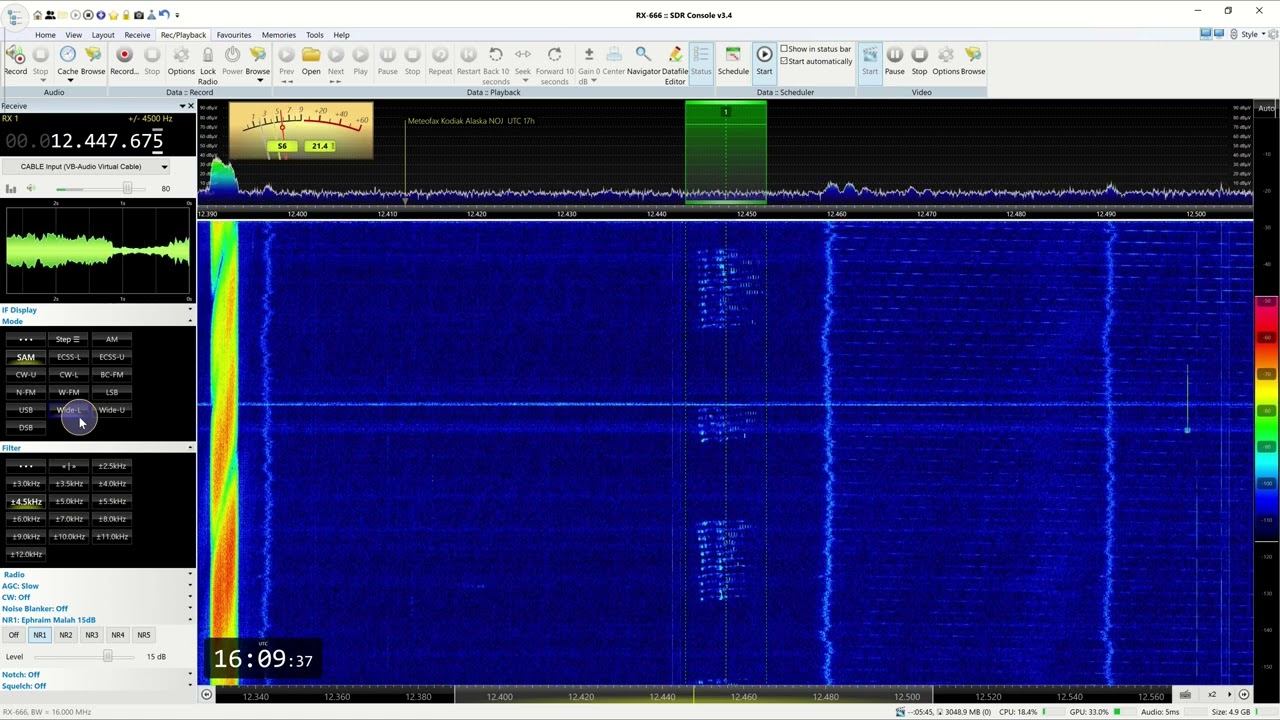
Task: Set filter width to ±12.0kHz
Action: coord(26,554)
